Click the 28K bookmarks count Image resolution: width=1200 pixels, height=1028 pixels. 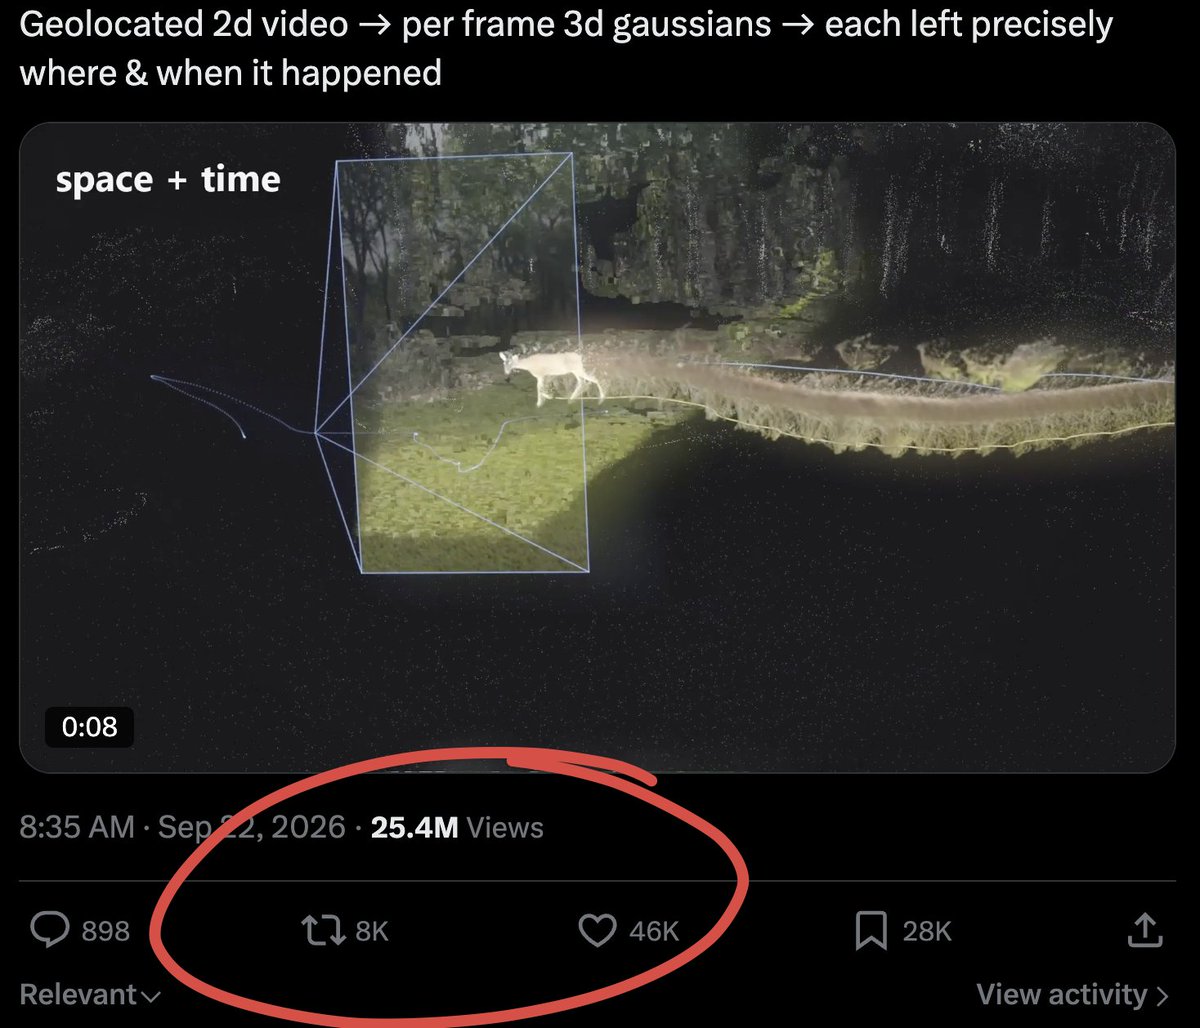927,932
